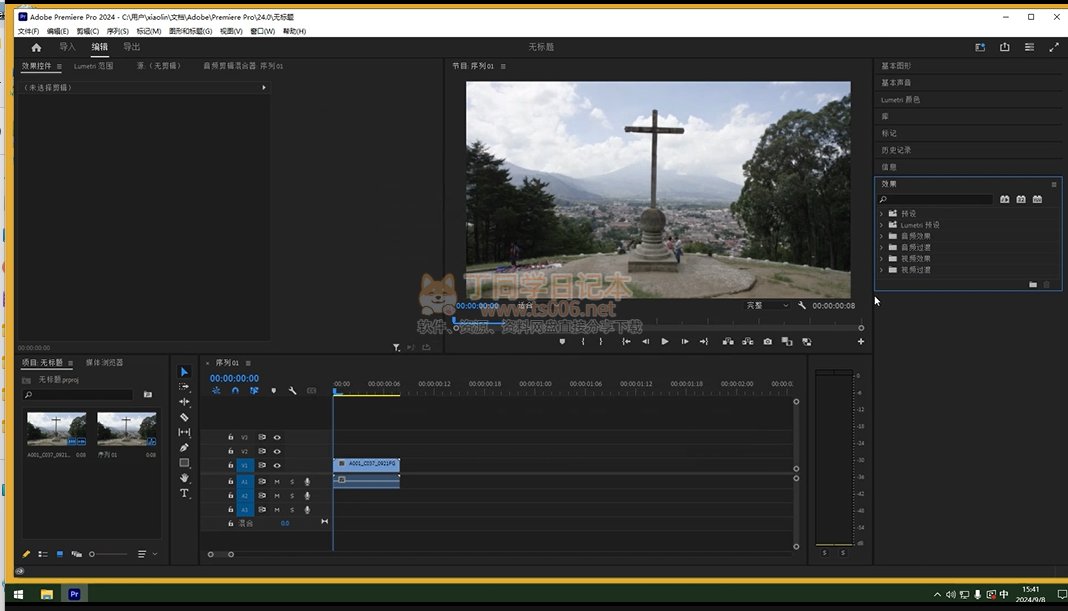Switch to the 媒体浏览器 tab

[x=104, y=362]
